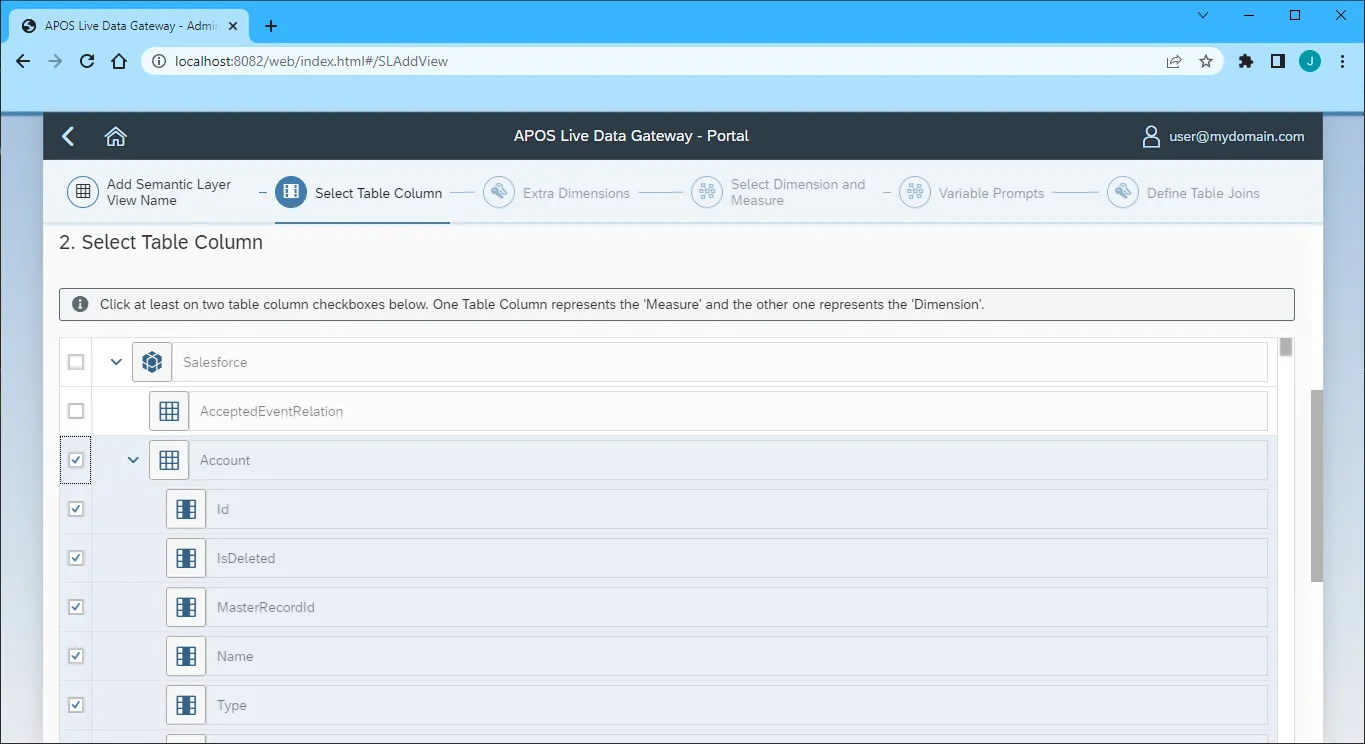
Task: Click the home button in the header
Action: (x=115, y=136)
